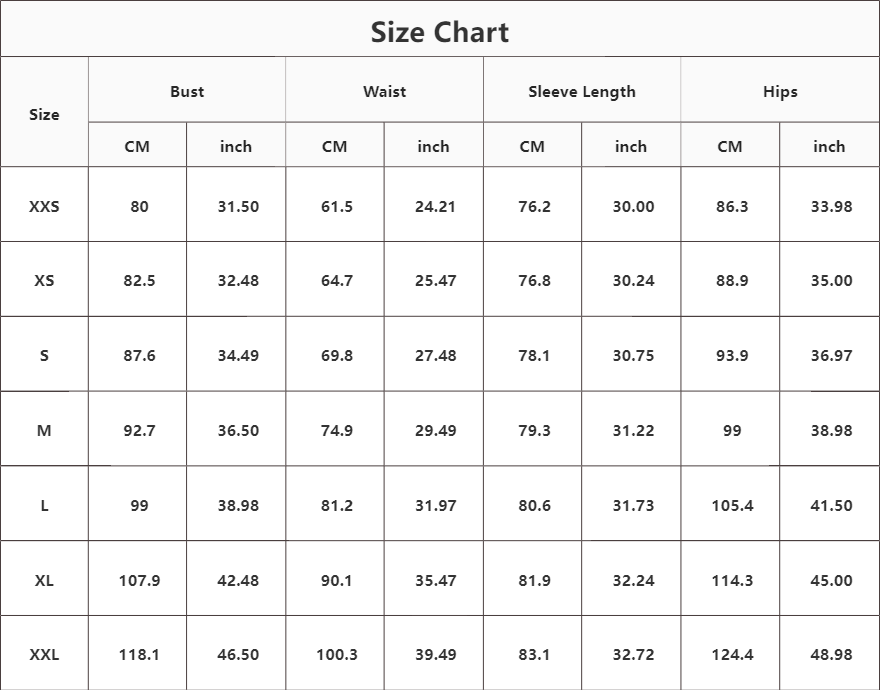Click the Hips column header
The height and width of the screenshot is (690, 880).
pos(780,92)
